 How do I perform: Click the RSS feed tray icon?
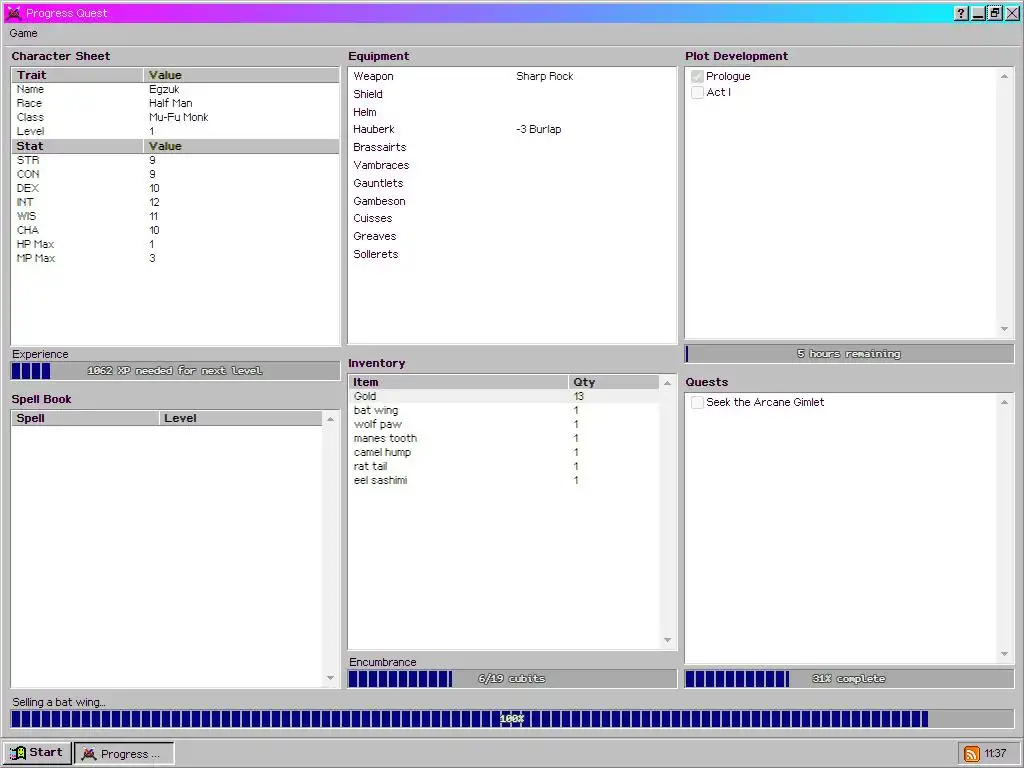click(972, 754)
